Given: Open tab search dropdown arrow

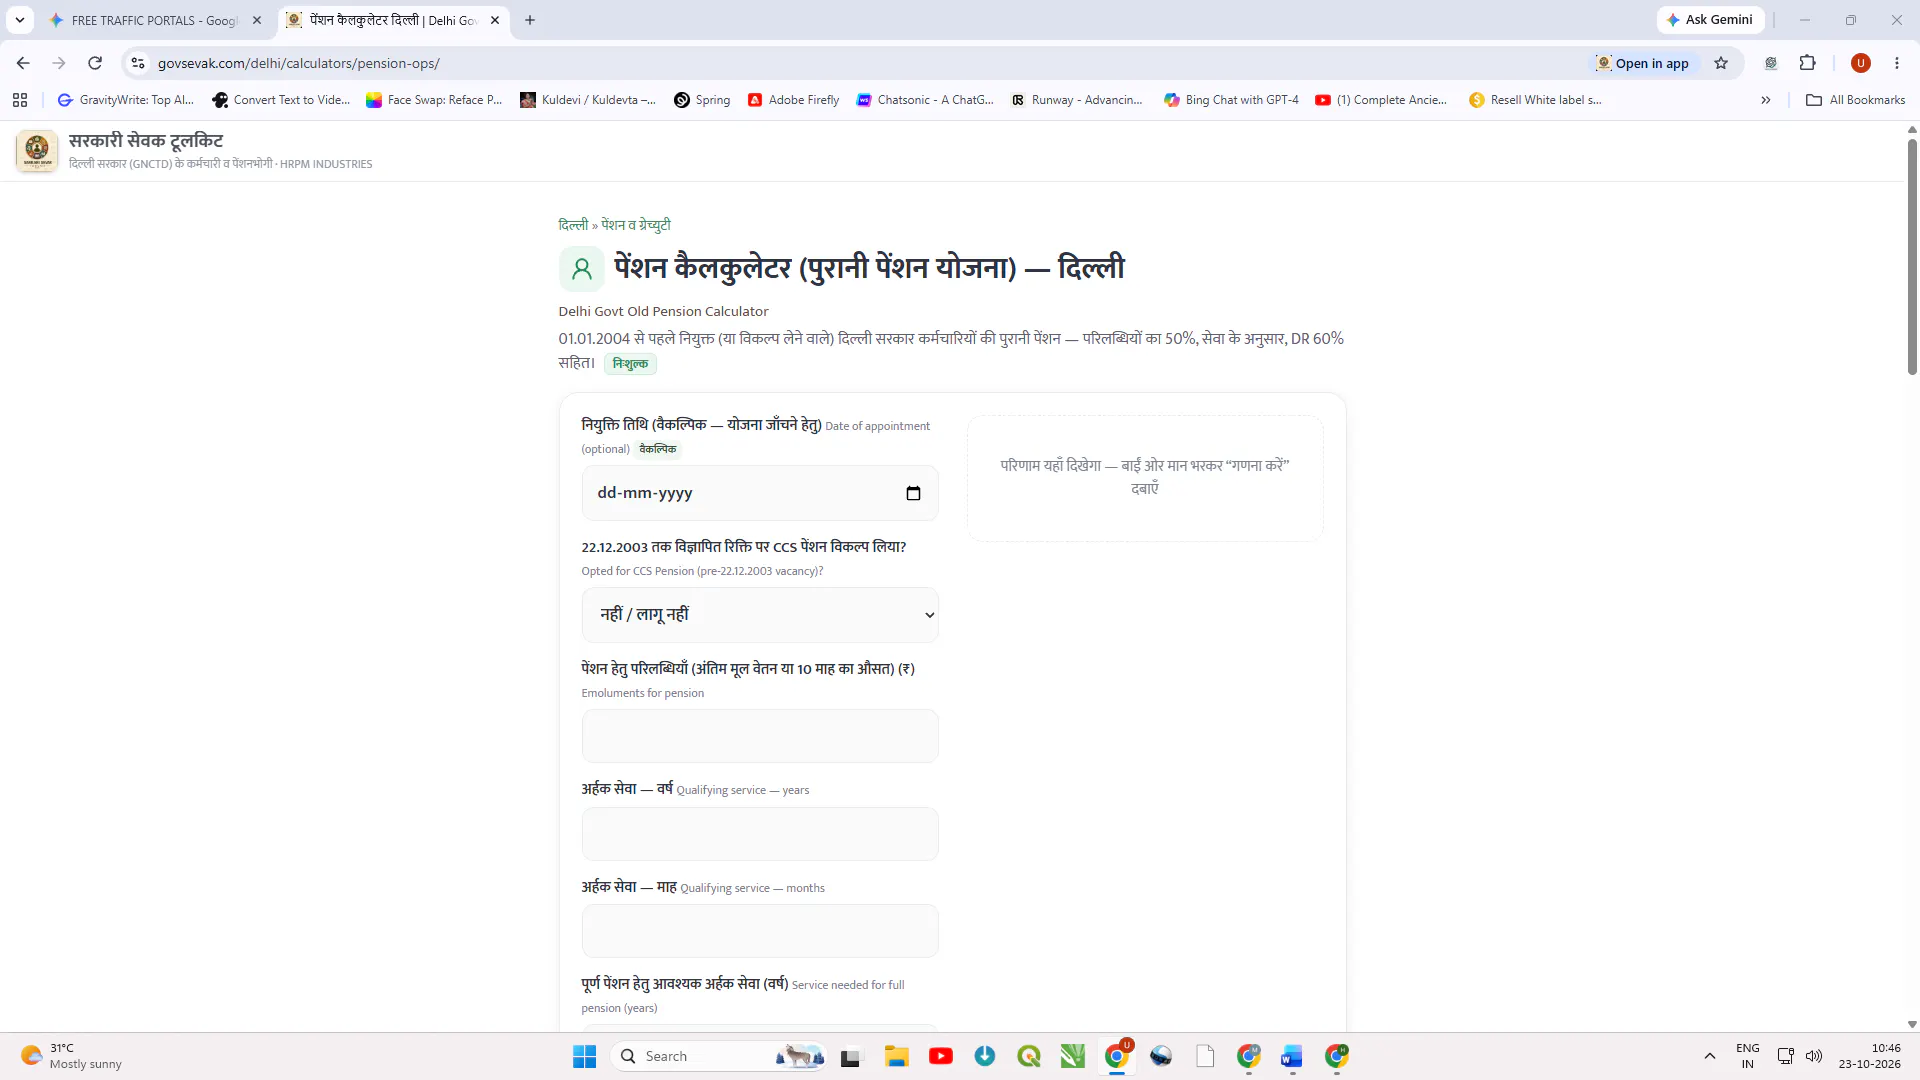Looking at the screenshot, I should click(x=20, y=20).
